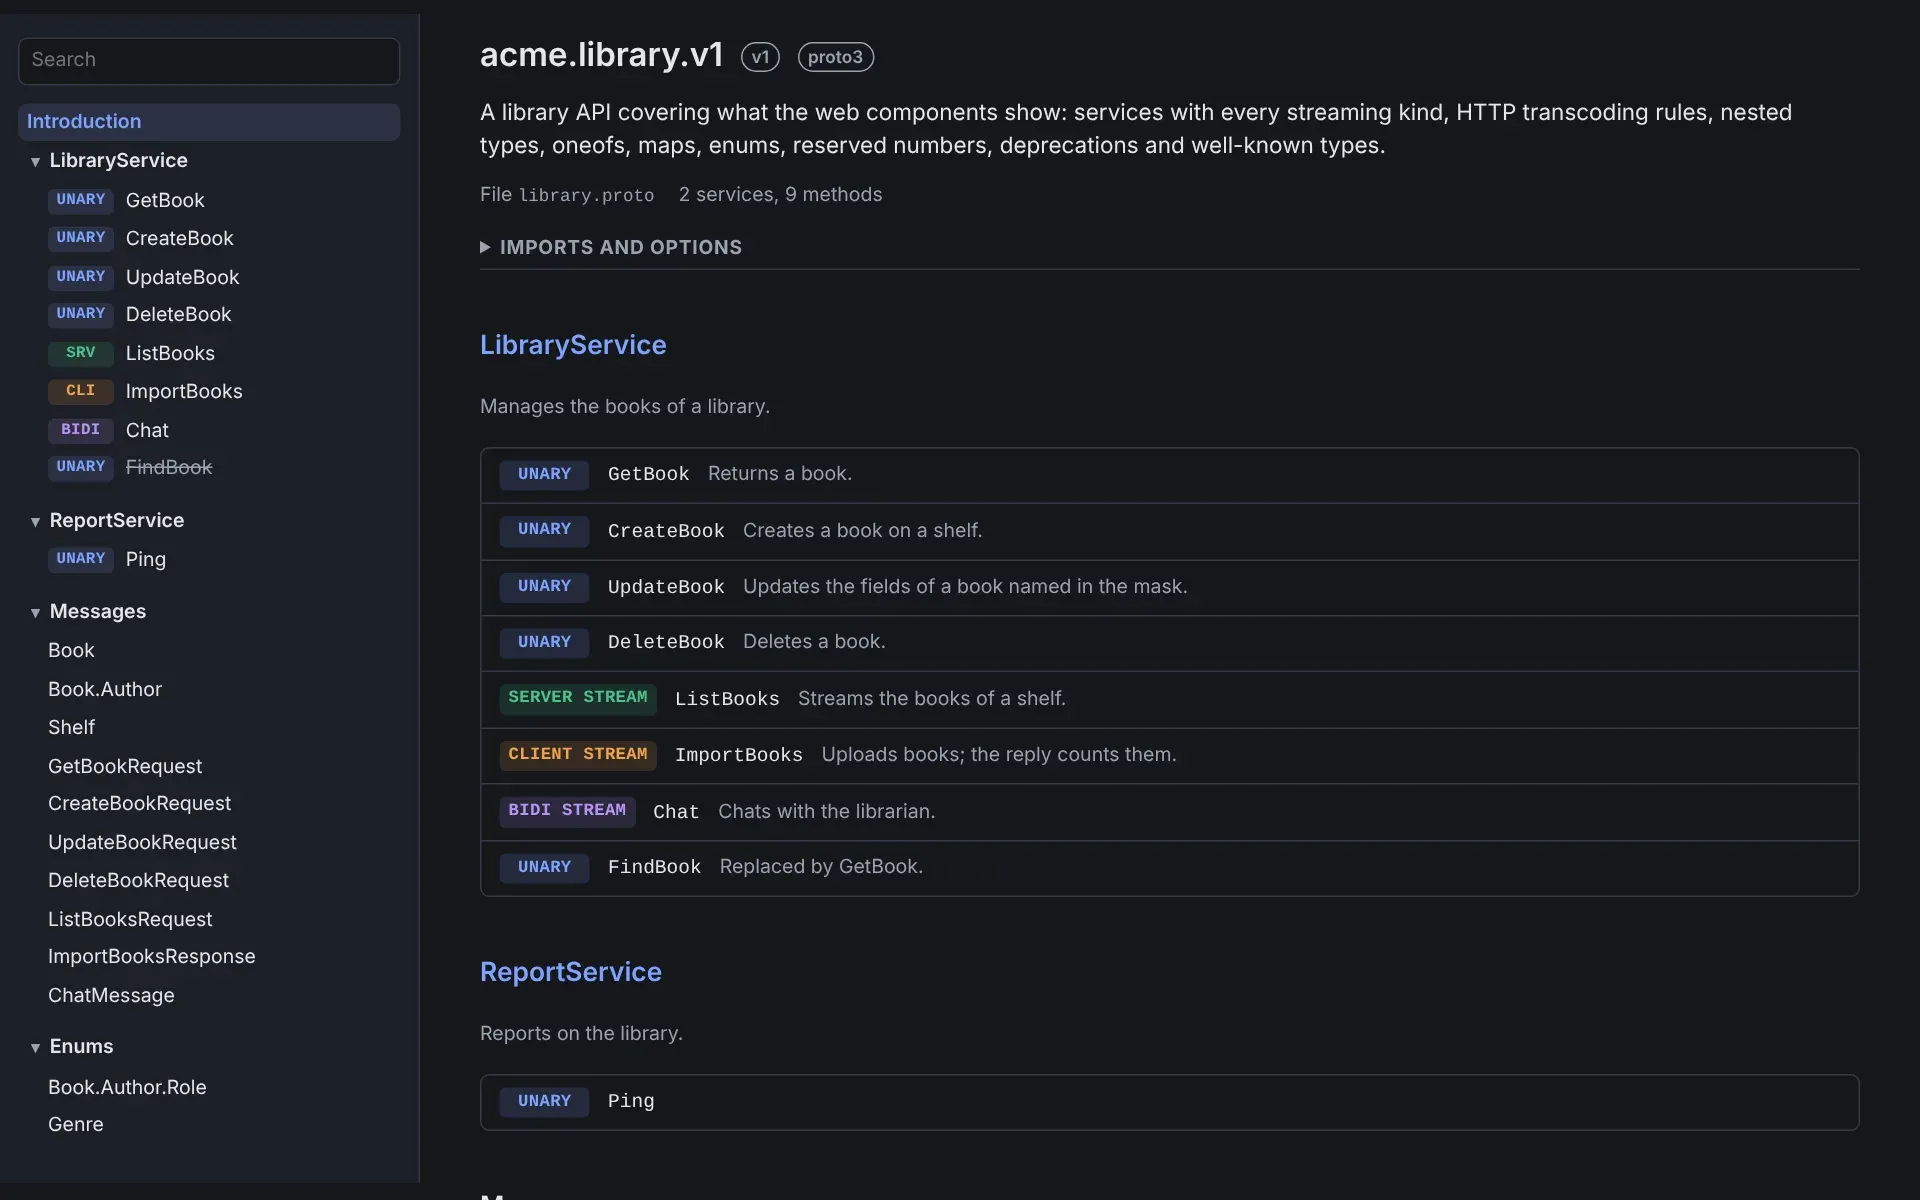Open the Genre enum

(x=76, y=1124)
